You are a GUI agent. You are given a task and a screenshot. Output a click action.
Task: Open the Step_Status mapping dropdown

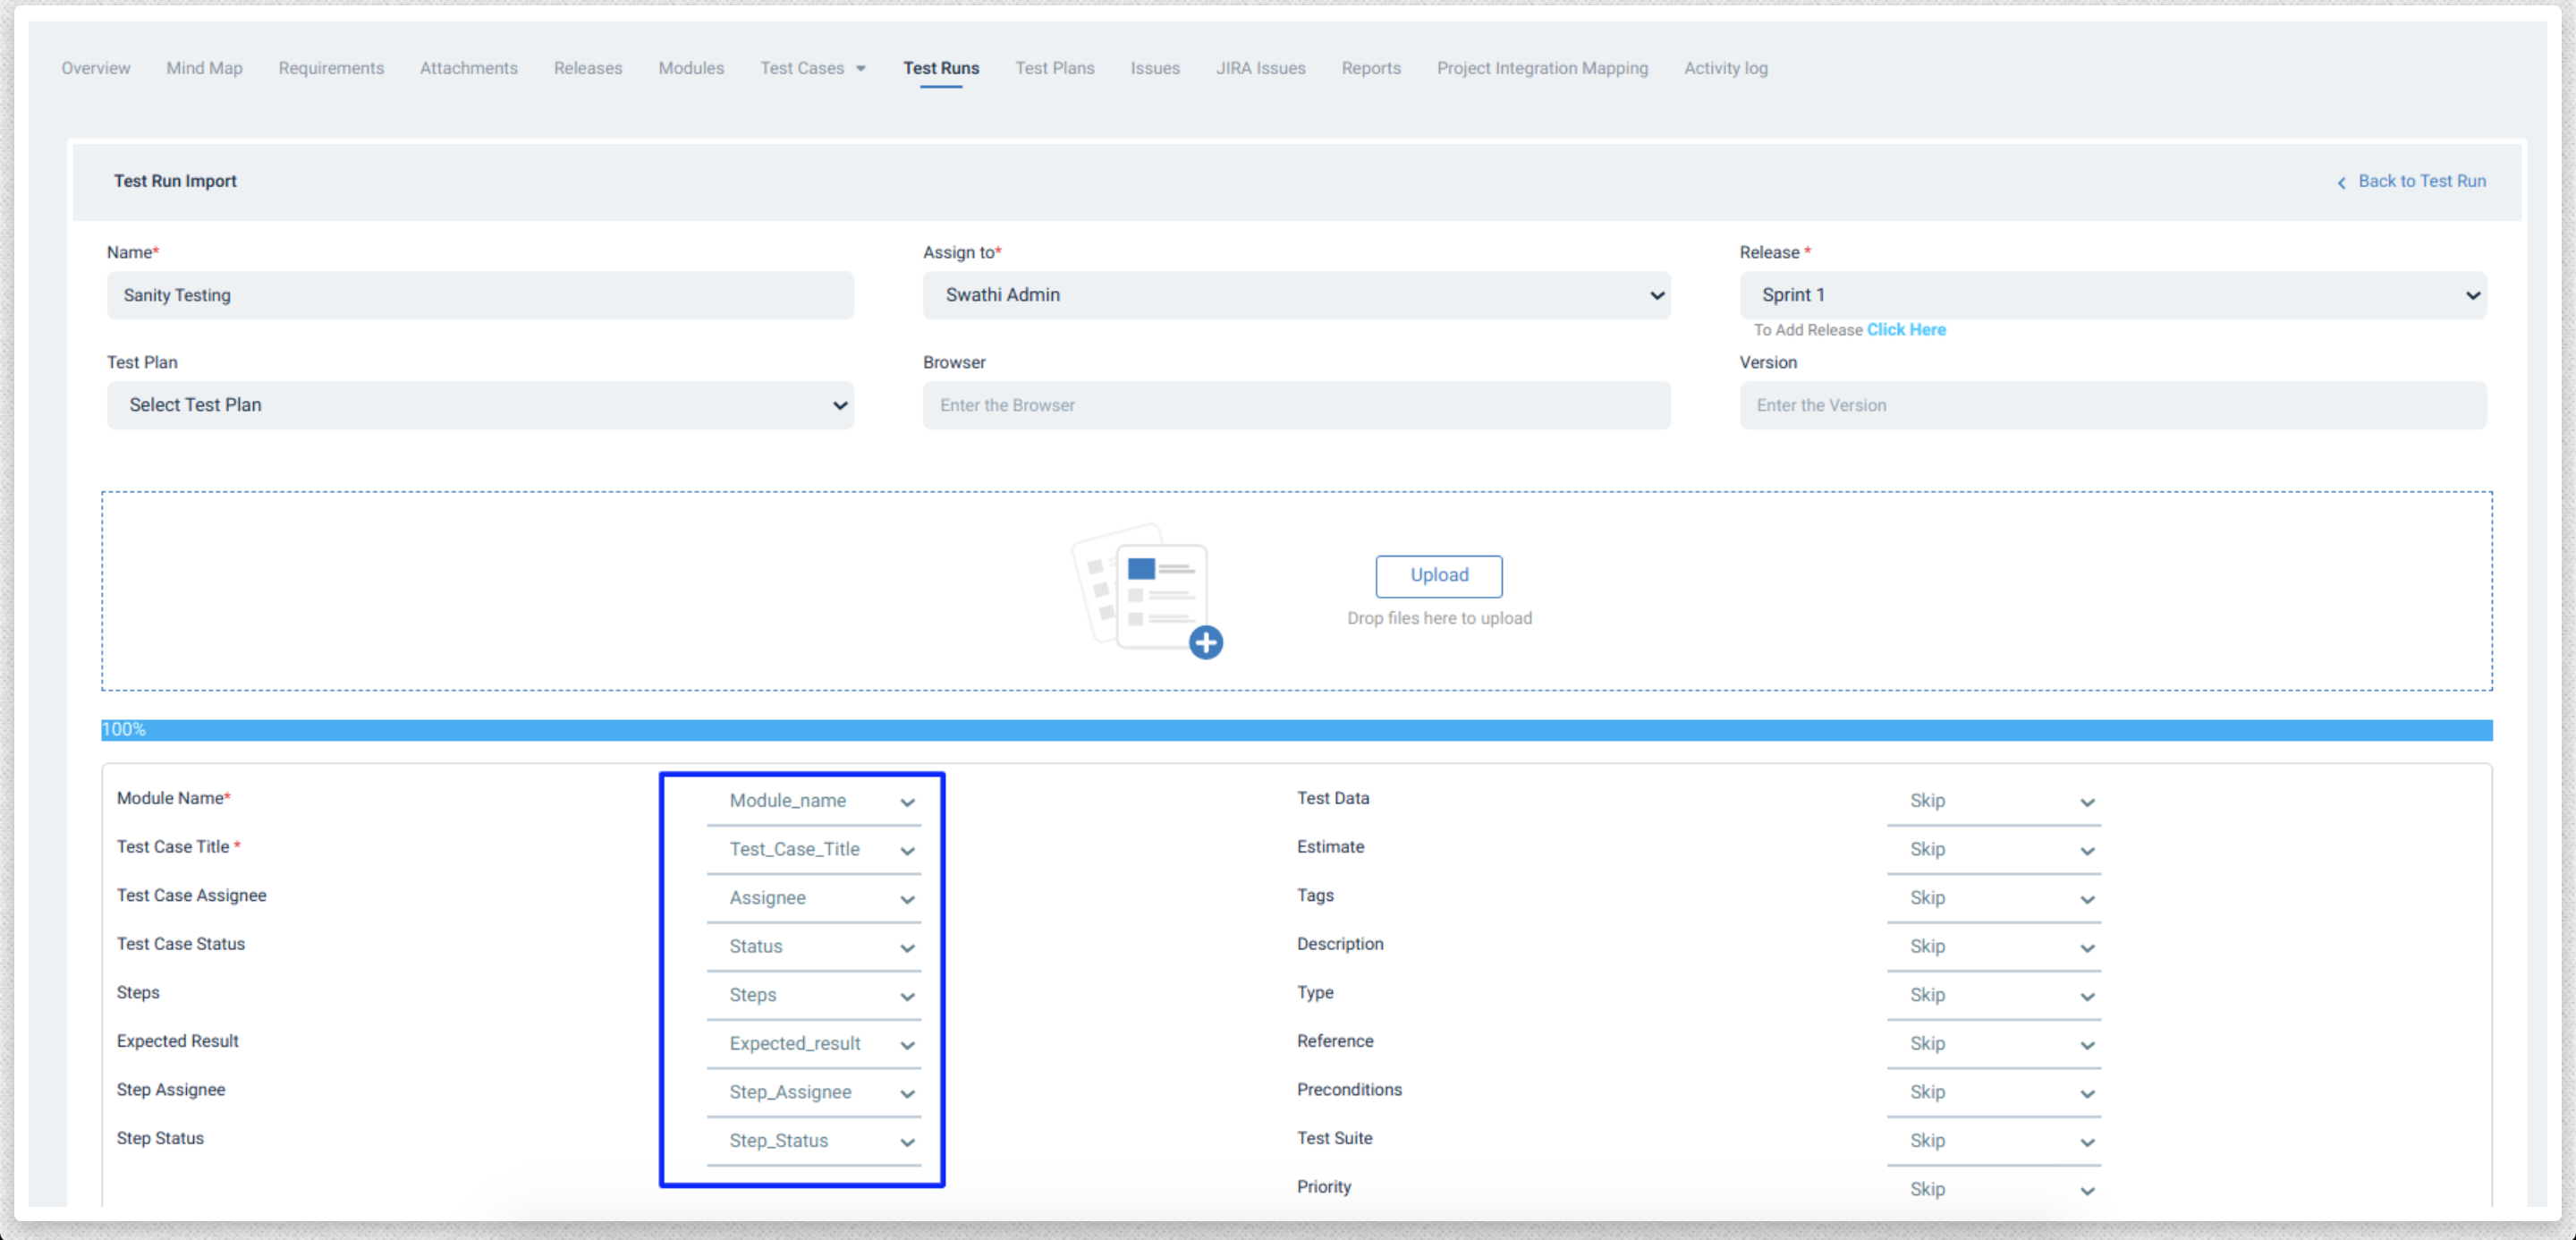[813, 1141]
